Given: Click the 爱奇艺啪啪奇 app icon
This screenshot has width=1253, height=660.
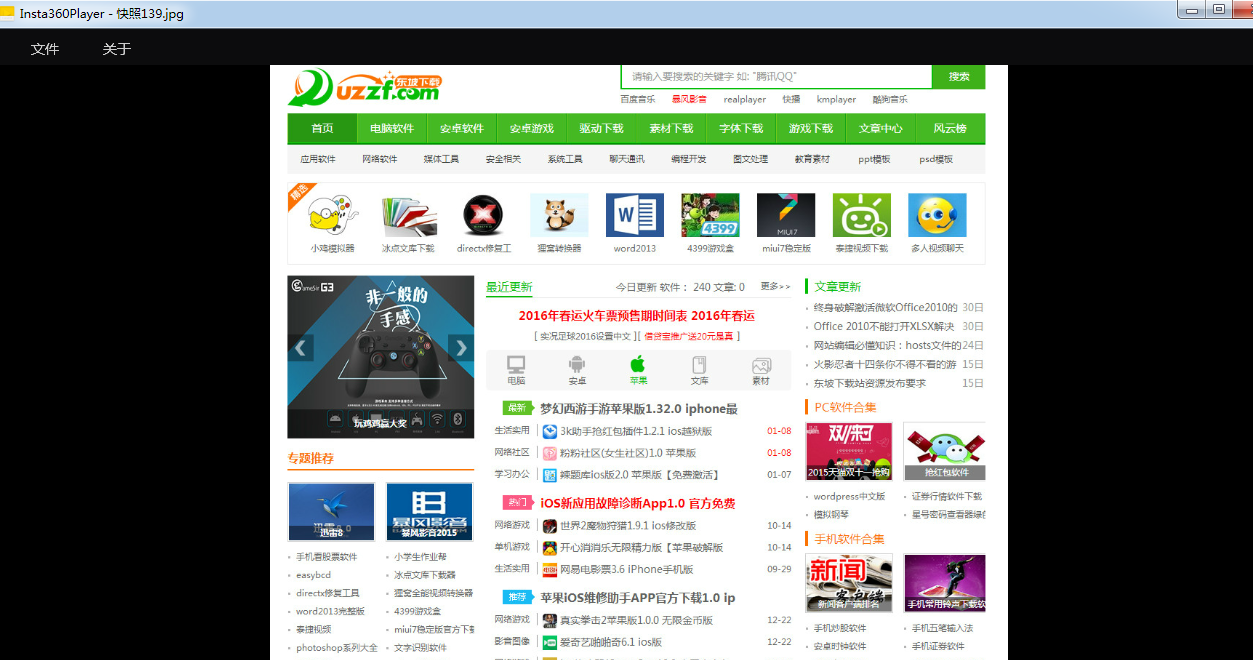Looking at the screenshot, I should 549,642.
